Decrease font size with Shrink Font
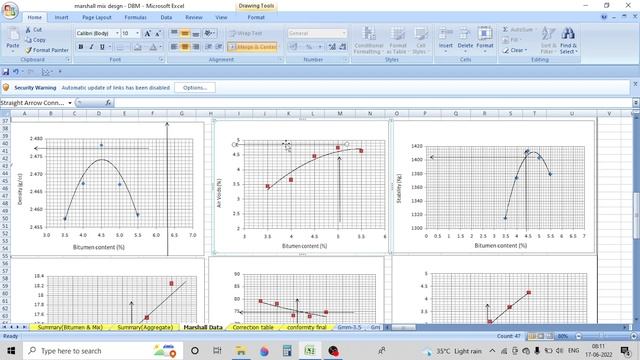640x360 pixels. pos(158,33)
